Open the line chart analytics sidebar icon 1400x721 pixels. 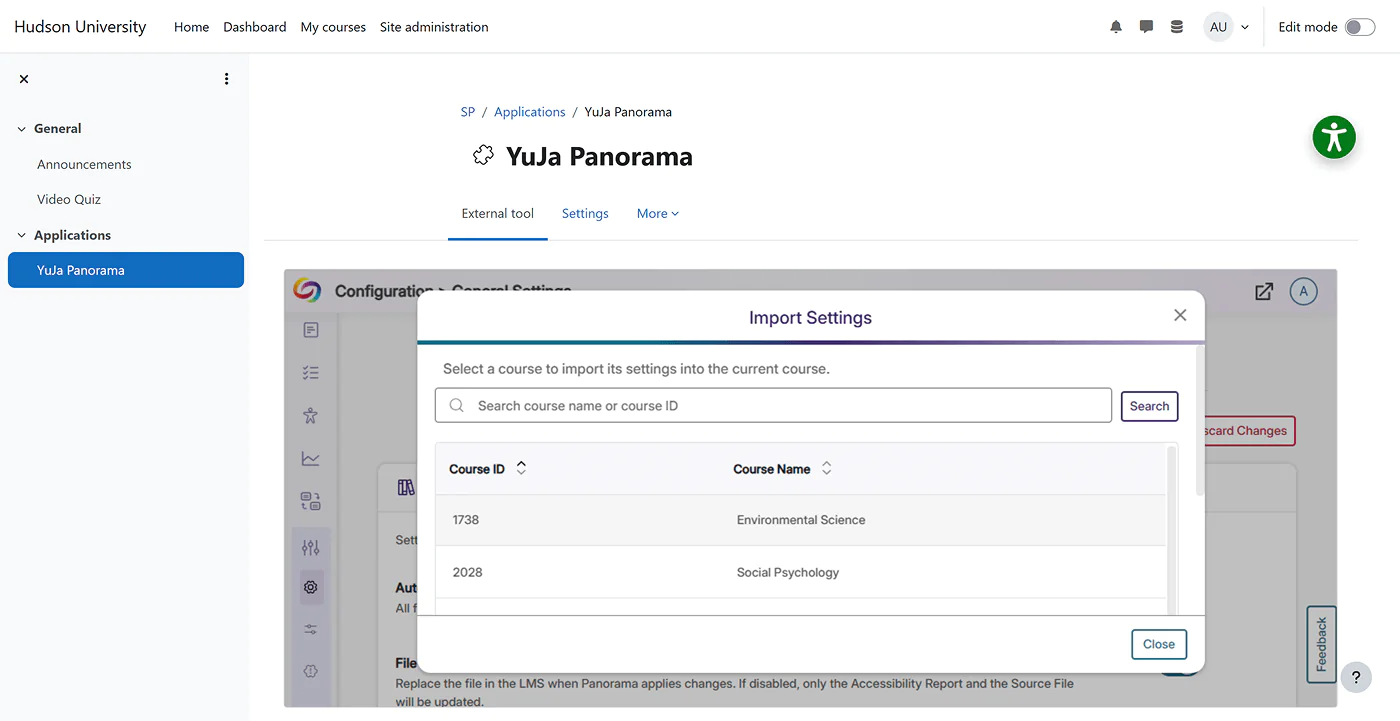click(x=311, y=459)
